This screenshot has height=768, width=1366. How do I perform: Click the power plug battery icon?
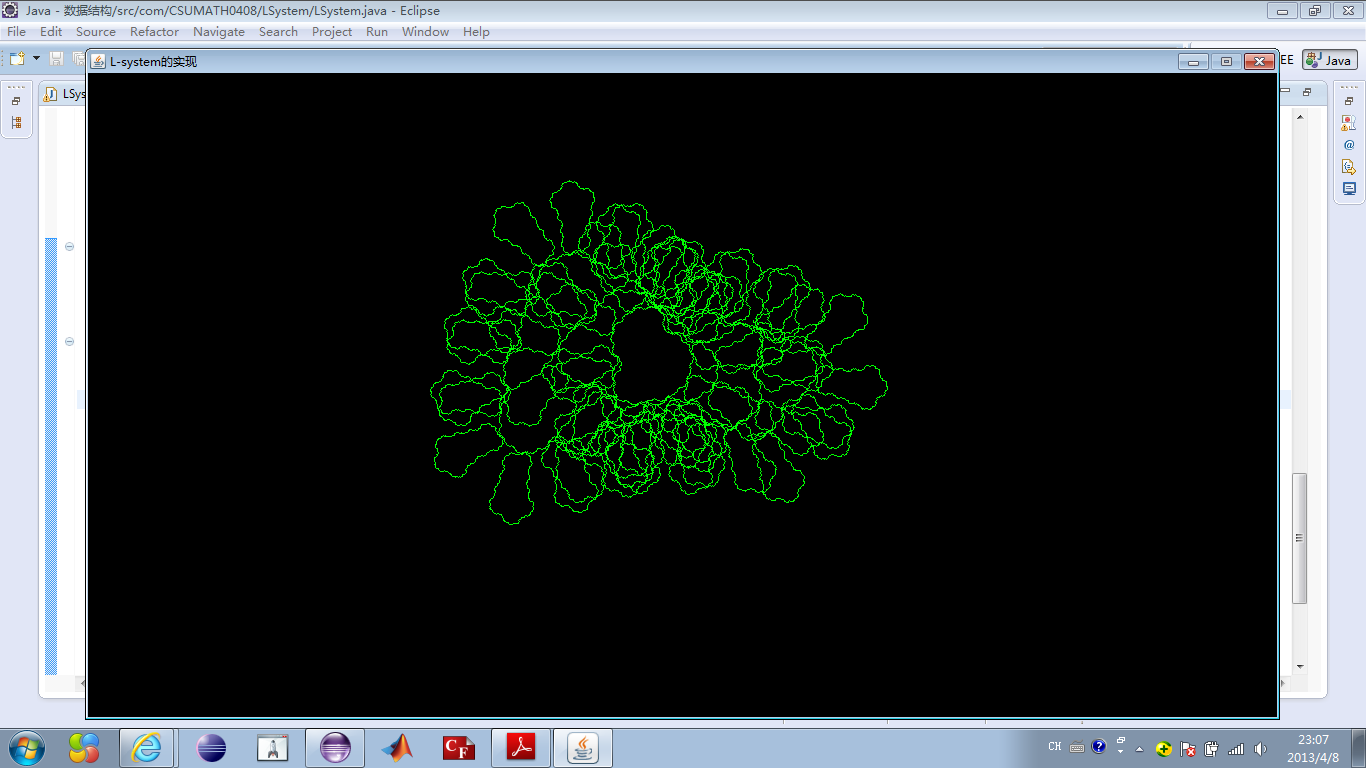1212,748
